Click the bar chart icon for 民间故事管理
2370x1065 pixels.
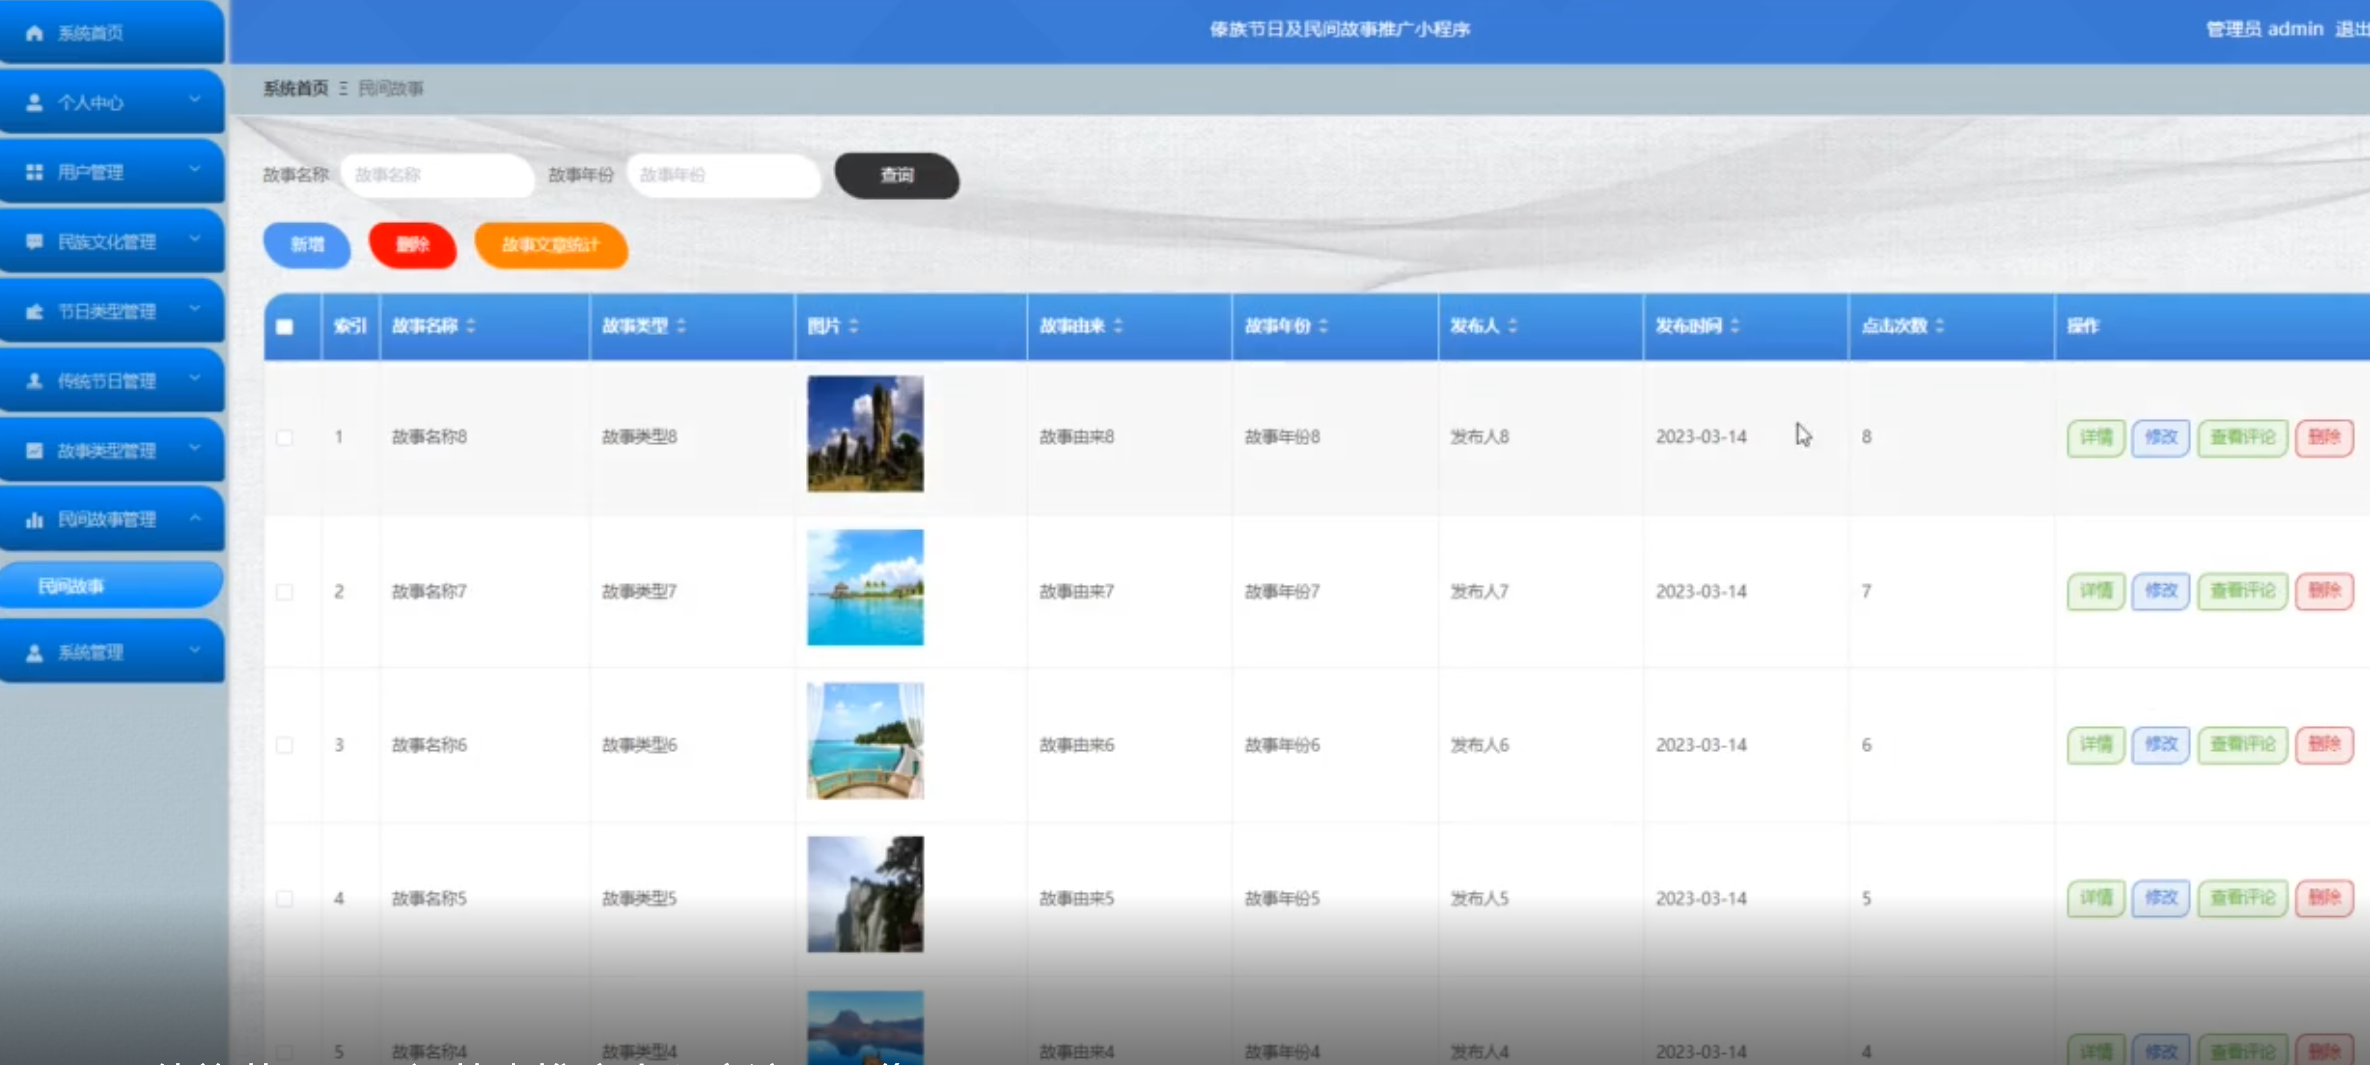click(x=34, y=519)
